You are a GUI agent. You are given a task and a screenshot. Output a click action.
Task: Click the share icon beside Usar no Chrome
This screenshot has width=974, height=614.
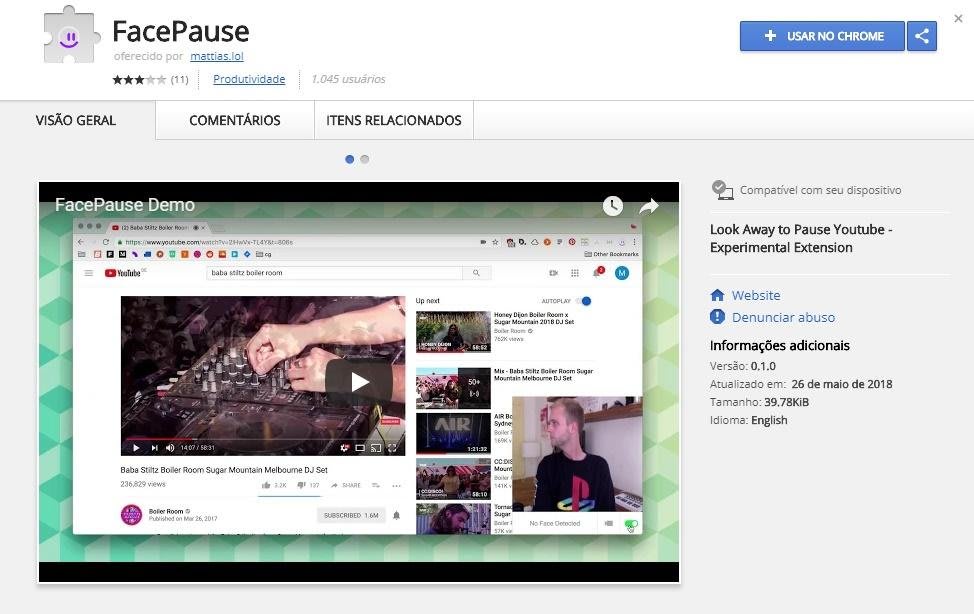tap(922, 36)
